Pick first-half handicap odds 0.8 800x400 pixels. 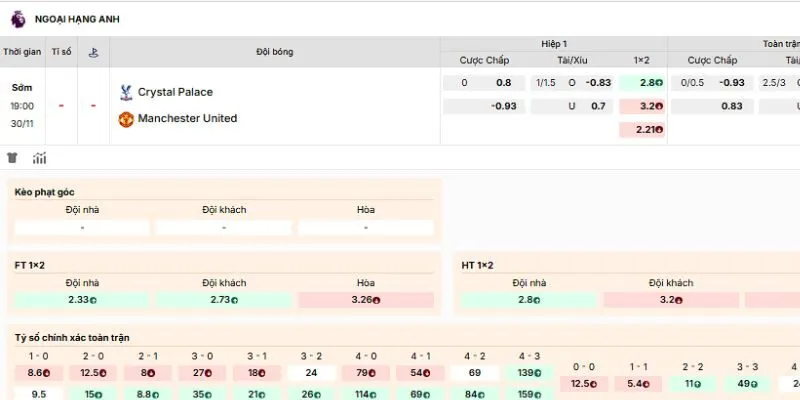pos(503,83)
